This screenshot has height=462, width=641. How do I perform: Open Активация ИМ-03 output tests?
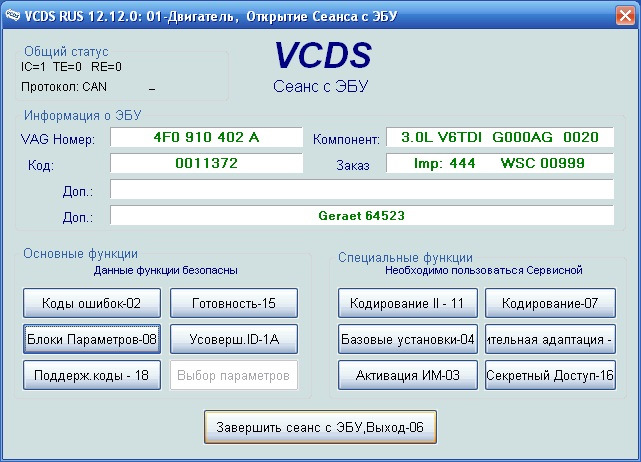(408, 375)
